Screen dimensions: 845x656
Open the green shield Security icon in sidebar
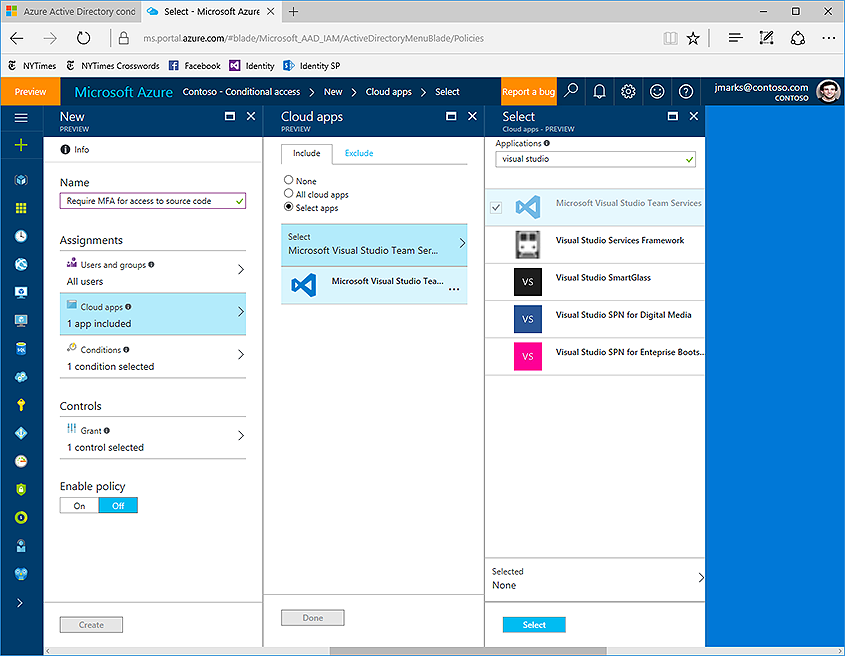pyautogui.click(x=21, y=489)
